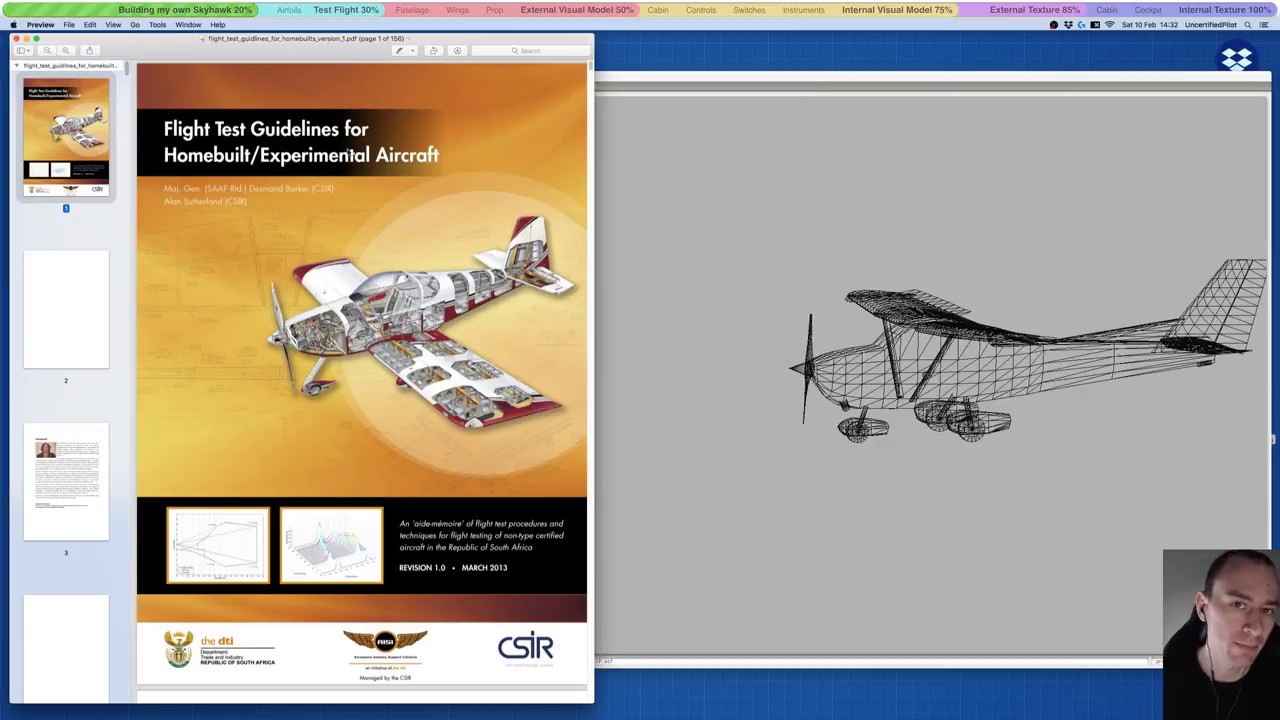Click the left chart thumbnail on cover
Viewport: 1280px width, 720px height.
click(x=218, y=545)
